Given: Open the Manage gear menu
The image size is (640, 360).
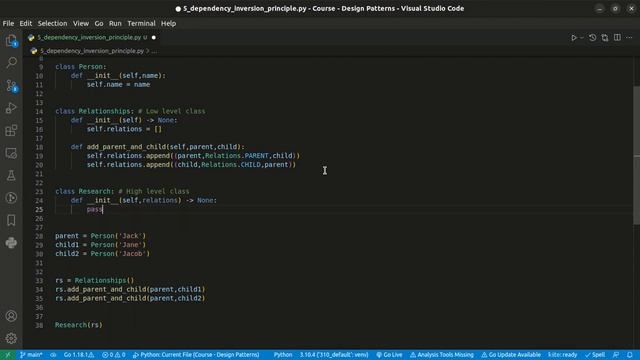Looking at the screenshot, I should pyautogui.click(x=11, y=338).
